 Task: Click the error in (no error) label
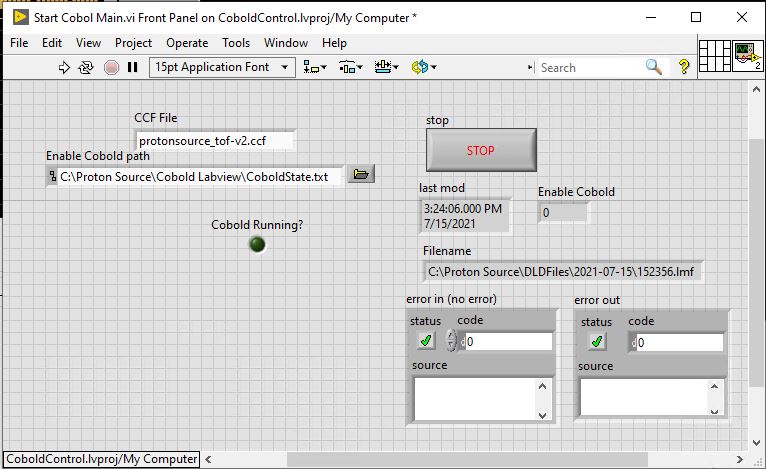[451, 299]
